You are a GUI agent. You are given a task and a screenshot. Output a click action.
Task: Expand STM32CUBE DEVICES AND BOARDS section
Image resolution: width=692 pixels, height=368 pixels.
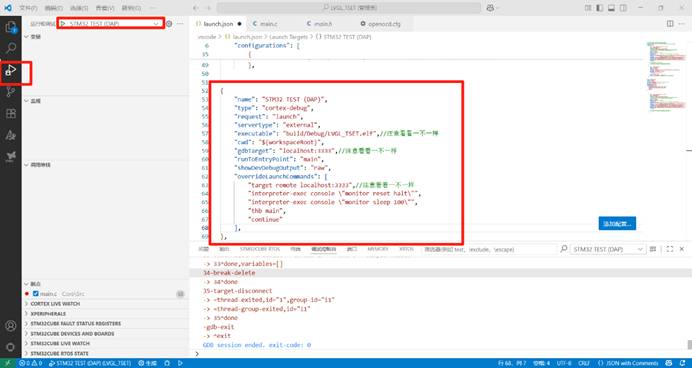click(105, 334)
